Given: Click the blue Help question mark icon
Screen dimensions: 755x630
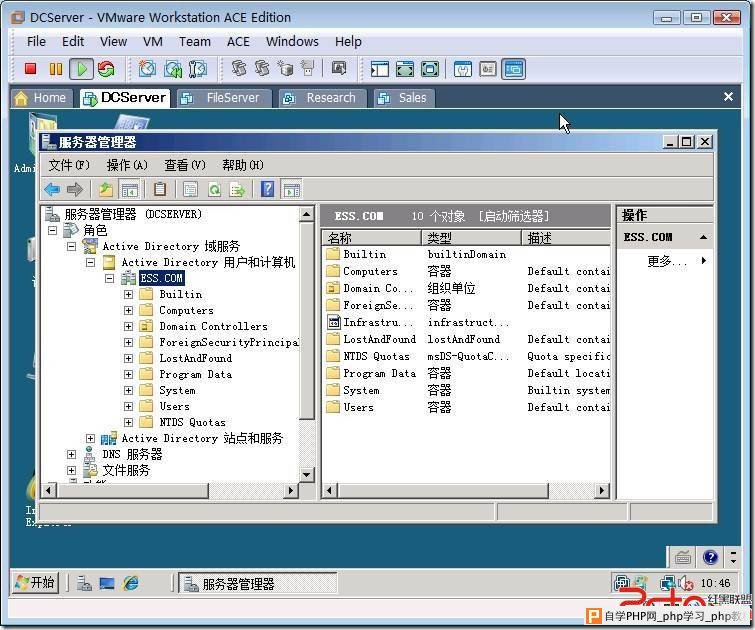Looking at the screenshot, I should pos(267,189).
